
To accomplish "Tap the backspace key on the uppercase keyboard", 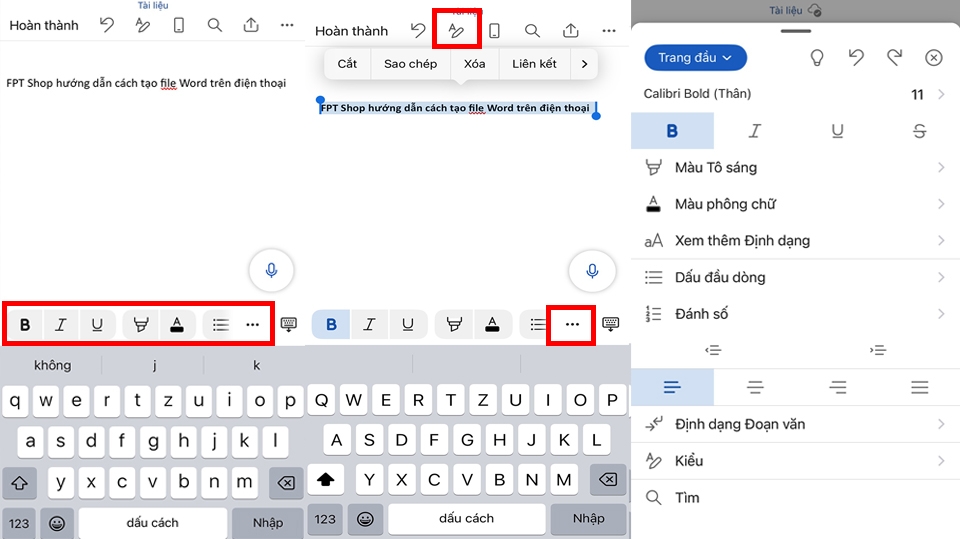I will click(x=608, y=479).
